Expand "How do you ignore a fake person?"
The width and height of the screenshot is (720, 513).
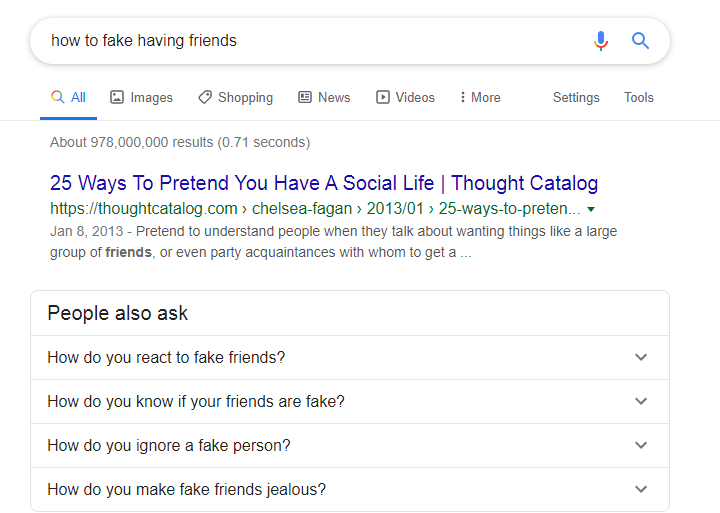168,445
